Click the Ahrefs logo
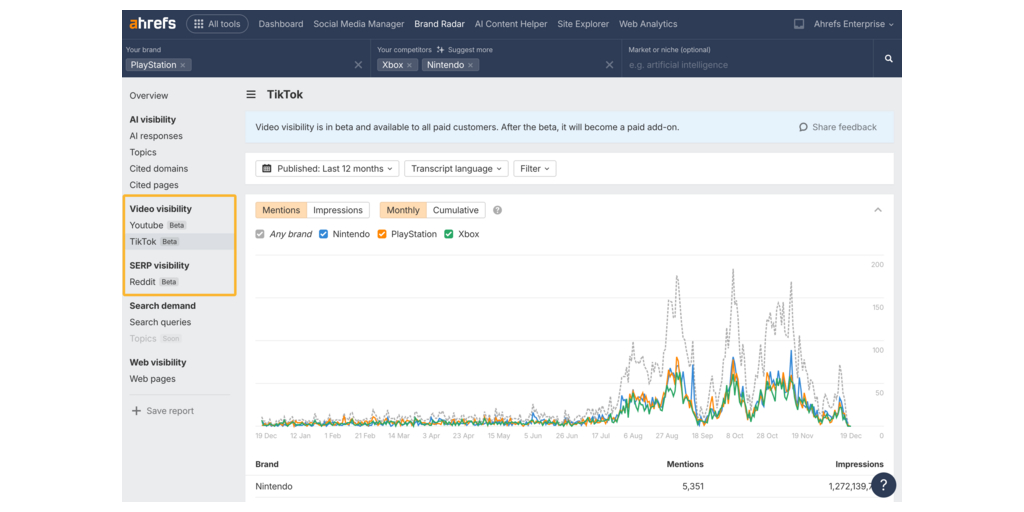The width and height of the screenshot is (1024, 512). tap(153, 24)
